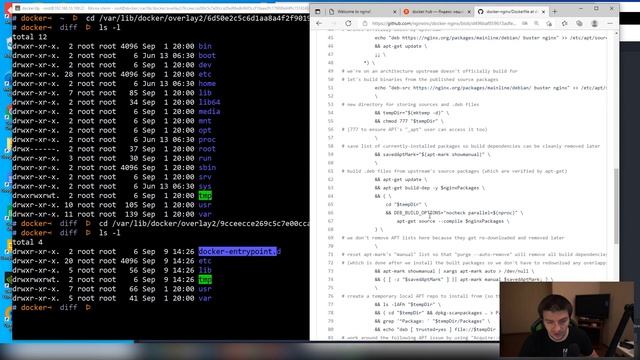Screen dimensions: 640x360
Task: Click 'chmod 777 "$tempDir"' code line
Action: click(x=409, y=121)
